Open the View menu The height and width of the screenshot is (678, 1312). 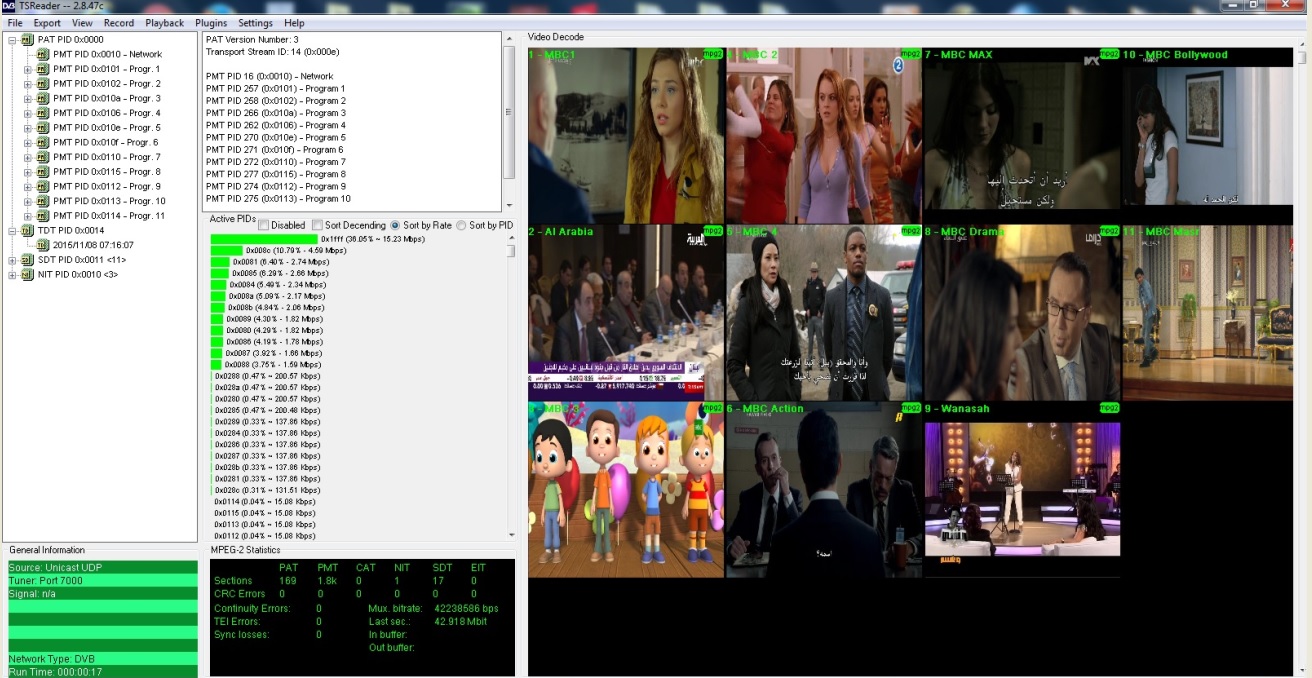(x=83, y=23)
